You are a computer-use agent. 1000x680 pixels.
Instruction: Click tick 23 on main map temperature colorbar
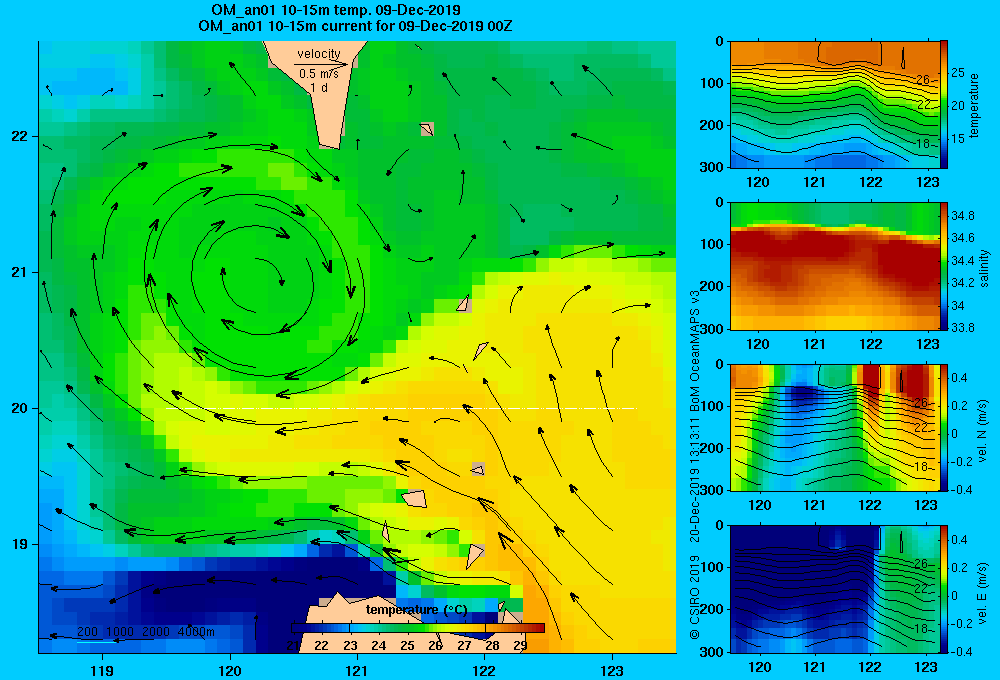tap(350, 645)
